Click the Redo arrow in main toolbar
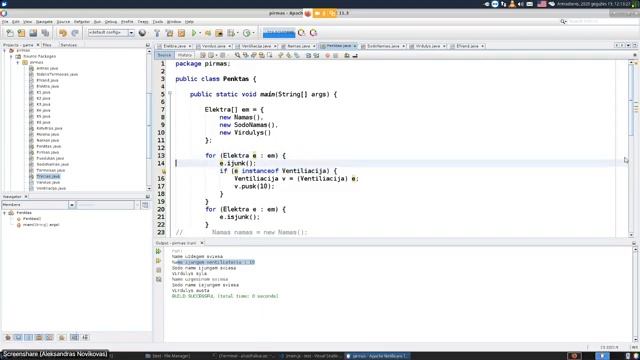640x360 pixels. pos(75,33)
